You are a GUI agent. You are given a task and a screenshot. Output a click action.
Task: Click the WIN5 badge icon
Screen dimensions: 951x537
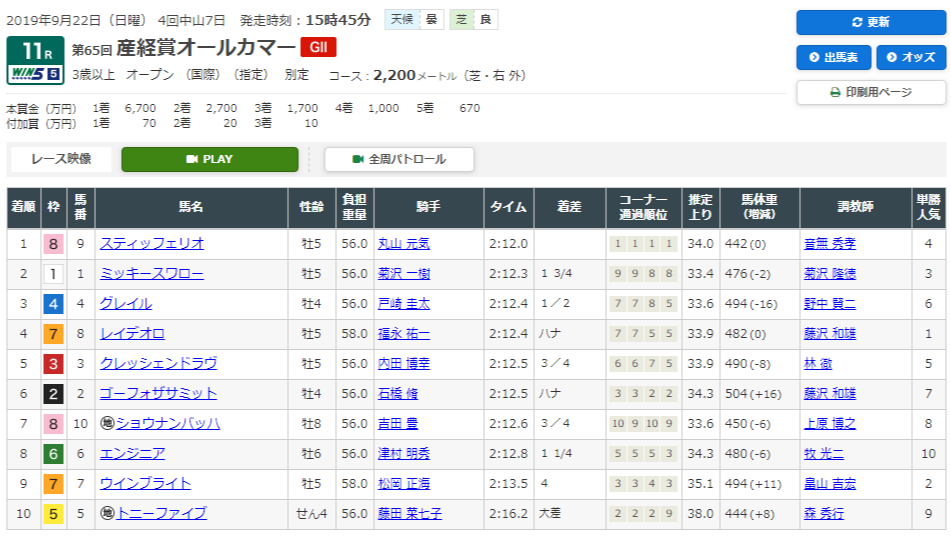coord(36,73)
